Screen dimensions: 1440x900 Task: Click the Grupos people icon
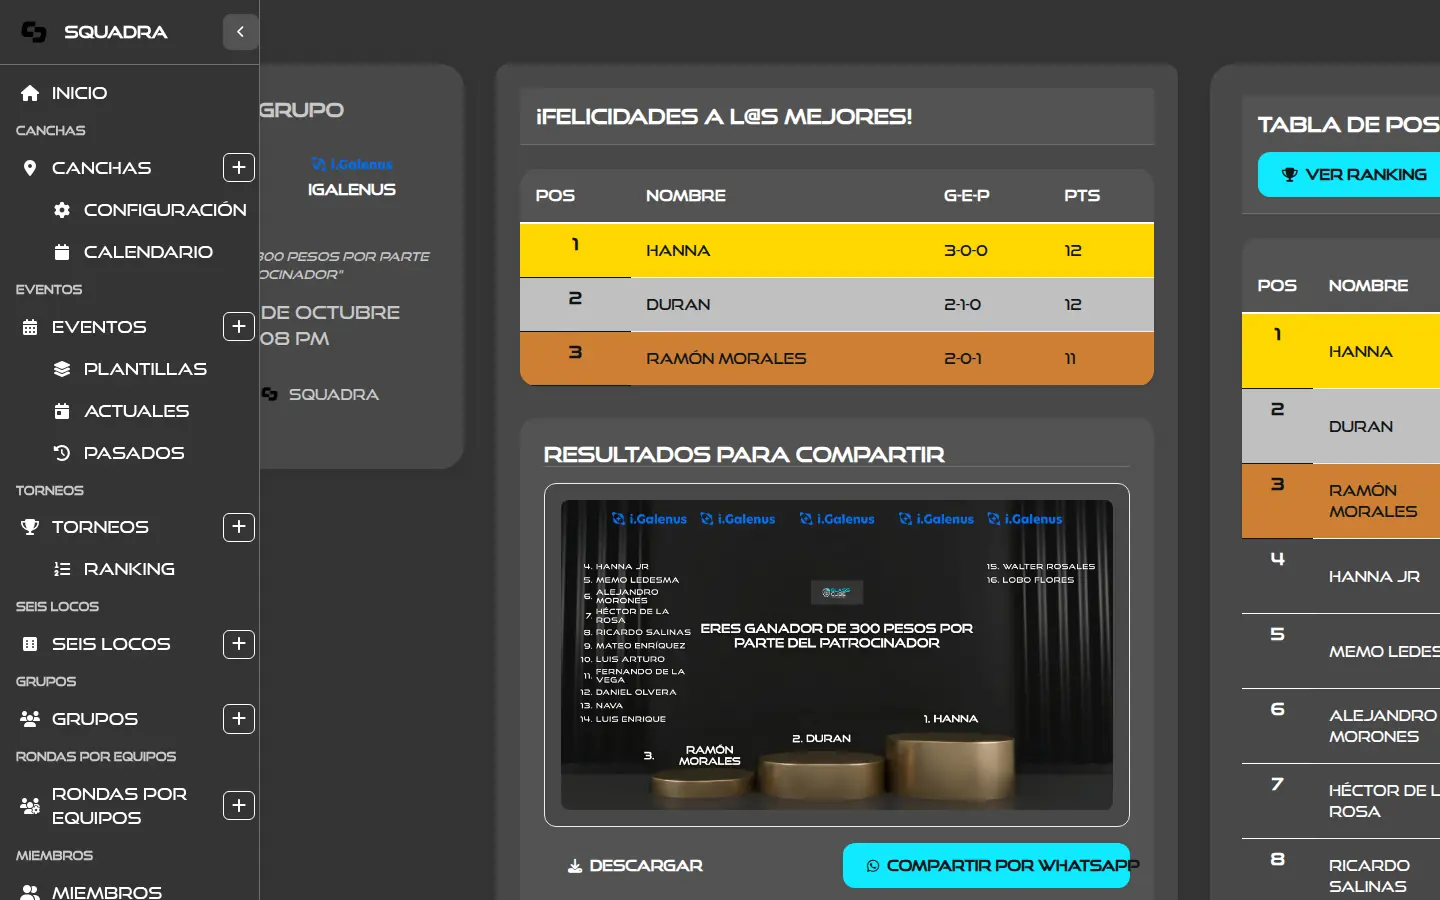click(x=30, y=719)
